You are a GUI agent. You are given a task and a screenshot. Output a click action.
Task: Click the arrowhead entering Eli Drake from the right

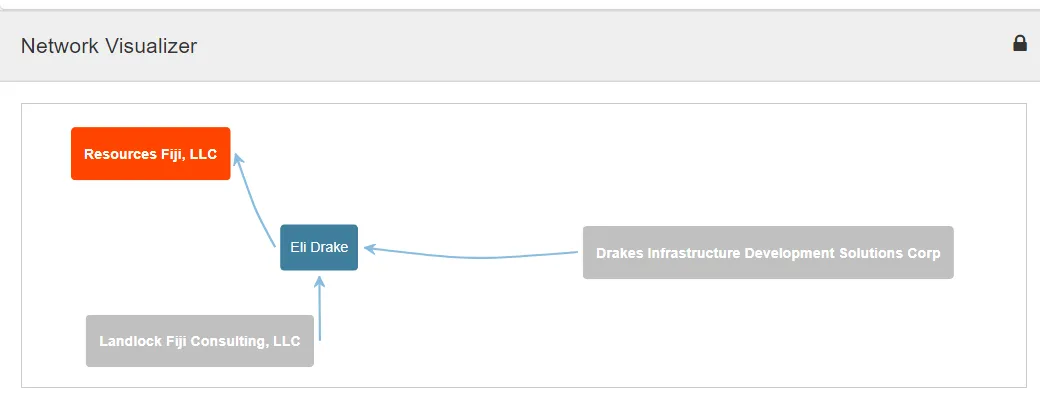tap(369, 248)
